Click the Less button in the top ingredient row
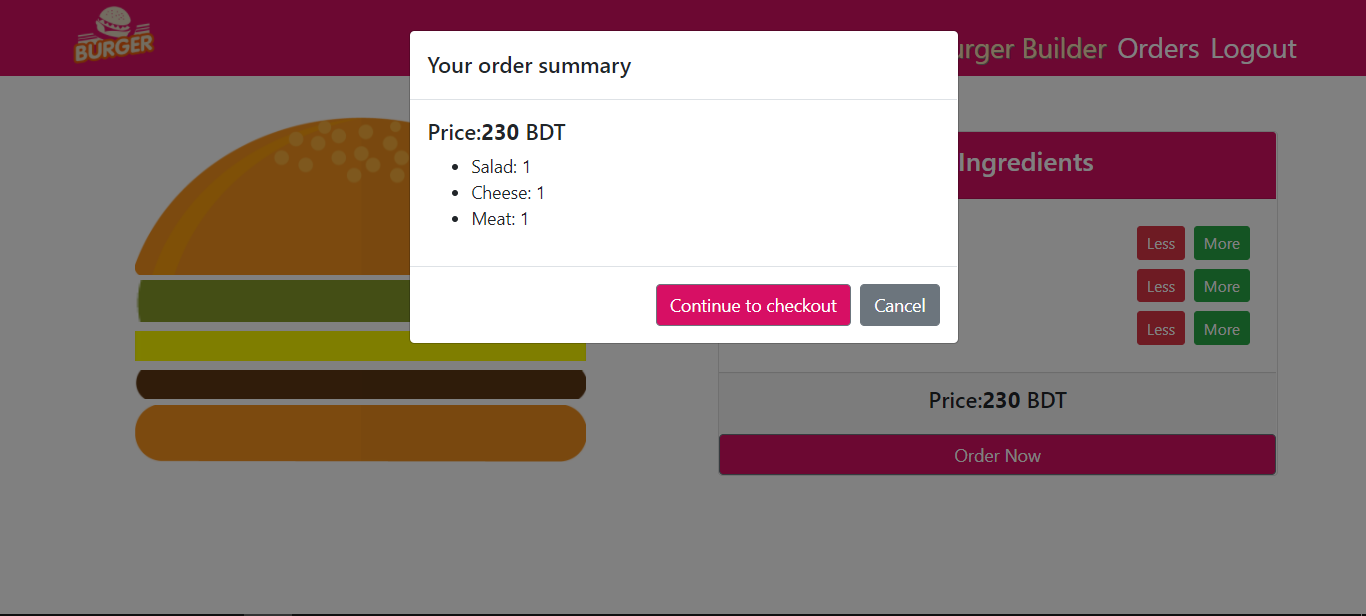 pyautogui.click(x=1161, y=243)
